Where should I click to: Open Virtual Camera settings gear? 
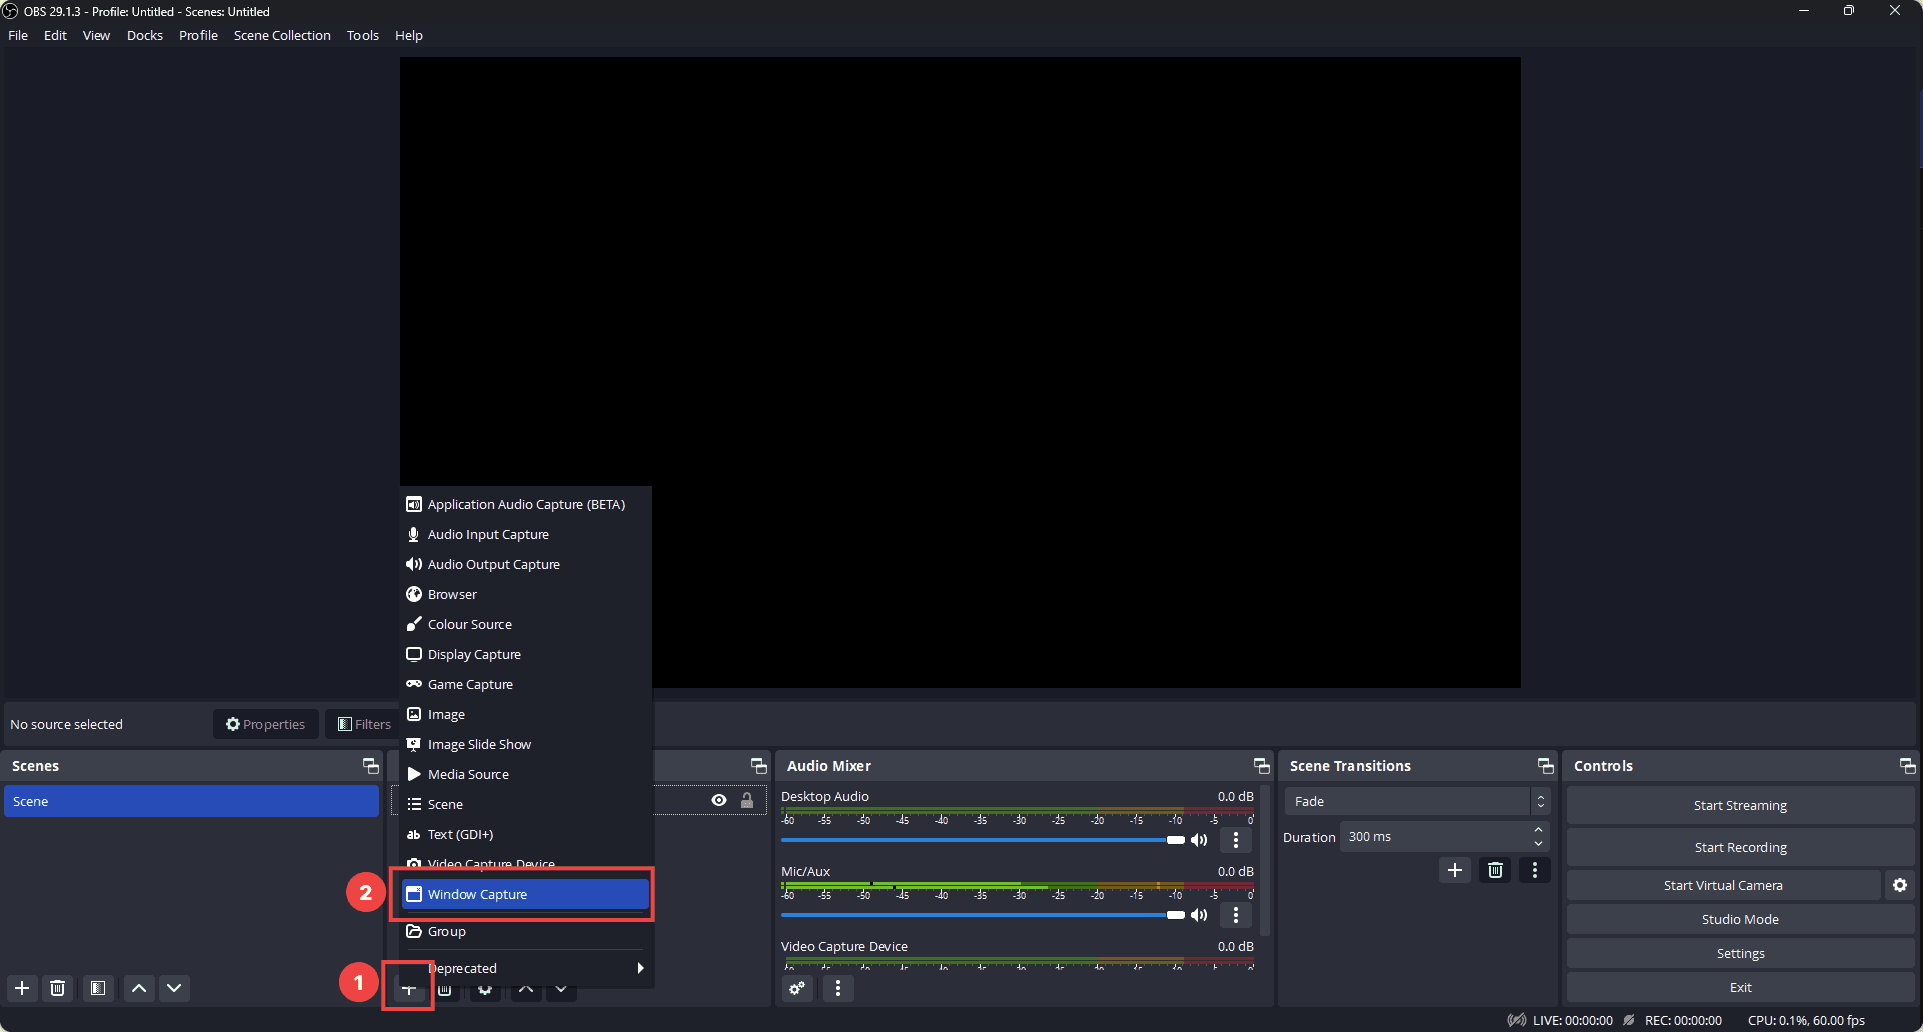click(1900, 885)
